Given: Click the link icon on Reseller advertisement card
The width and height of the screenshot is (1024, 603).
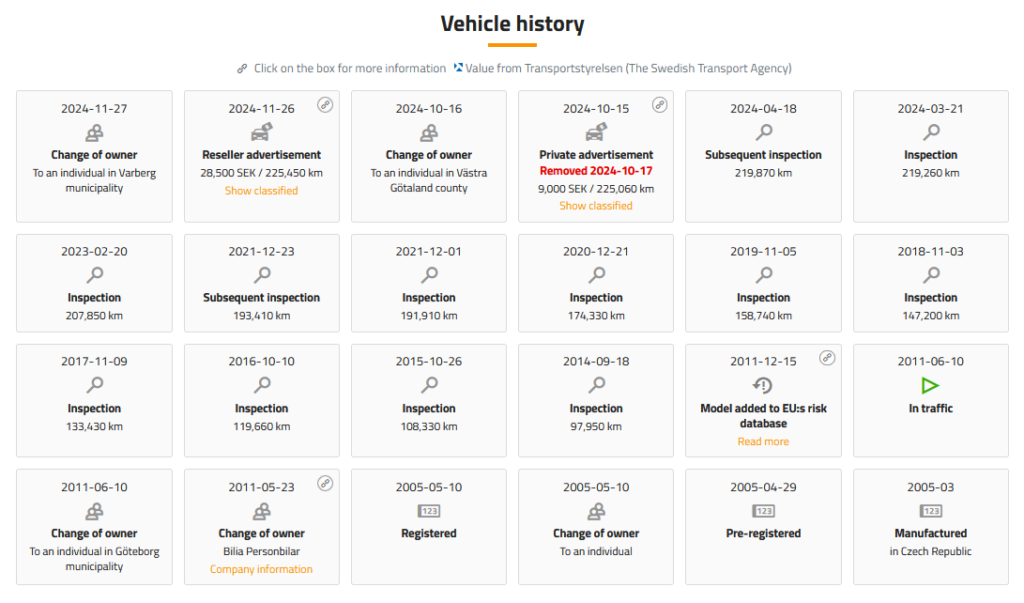Looking at the screenshot, I should (325, 105).
